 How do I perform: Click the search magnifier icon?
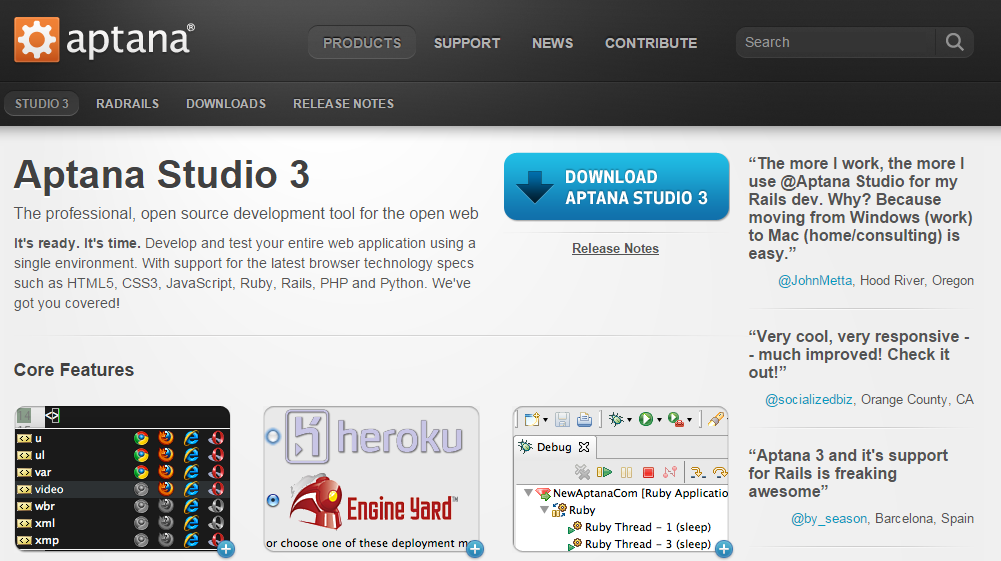point(954,42)
